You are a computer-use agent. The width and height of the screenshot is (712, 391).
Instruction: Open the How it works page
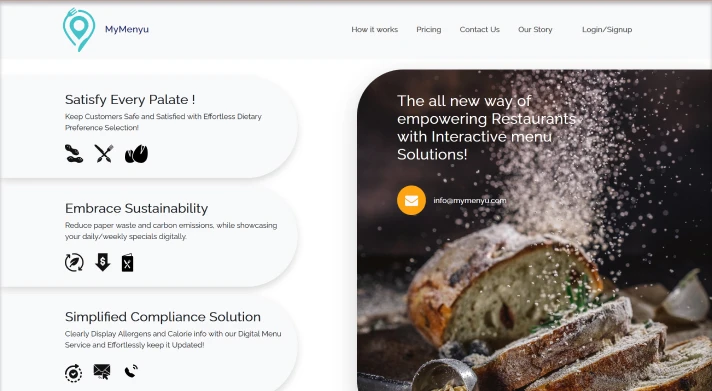pos(375,30)
